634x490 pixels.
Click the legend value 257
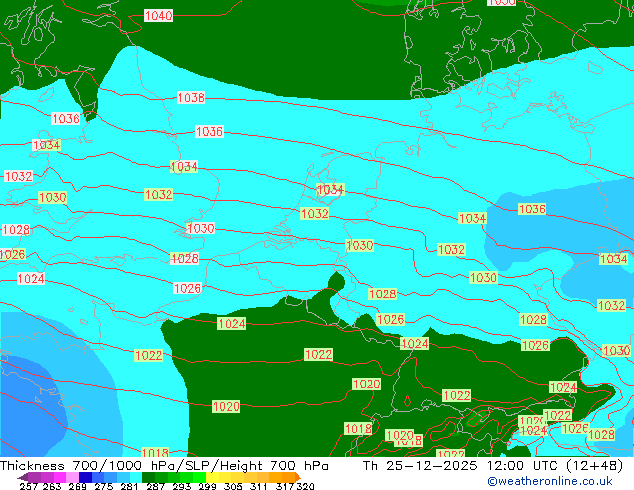click(29, 486)
